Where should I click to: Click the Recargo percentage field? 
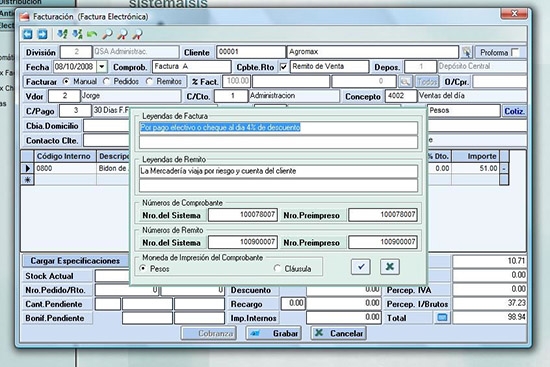[293, 303]
